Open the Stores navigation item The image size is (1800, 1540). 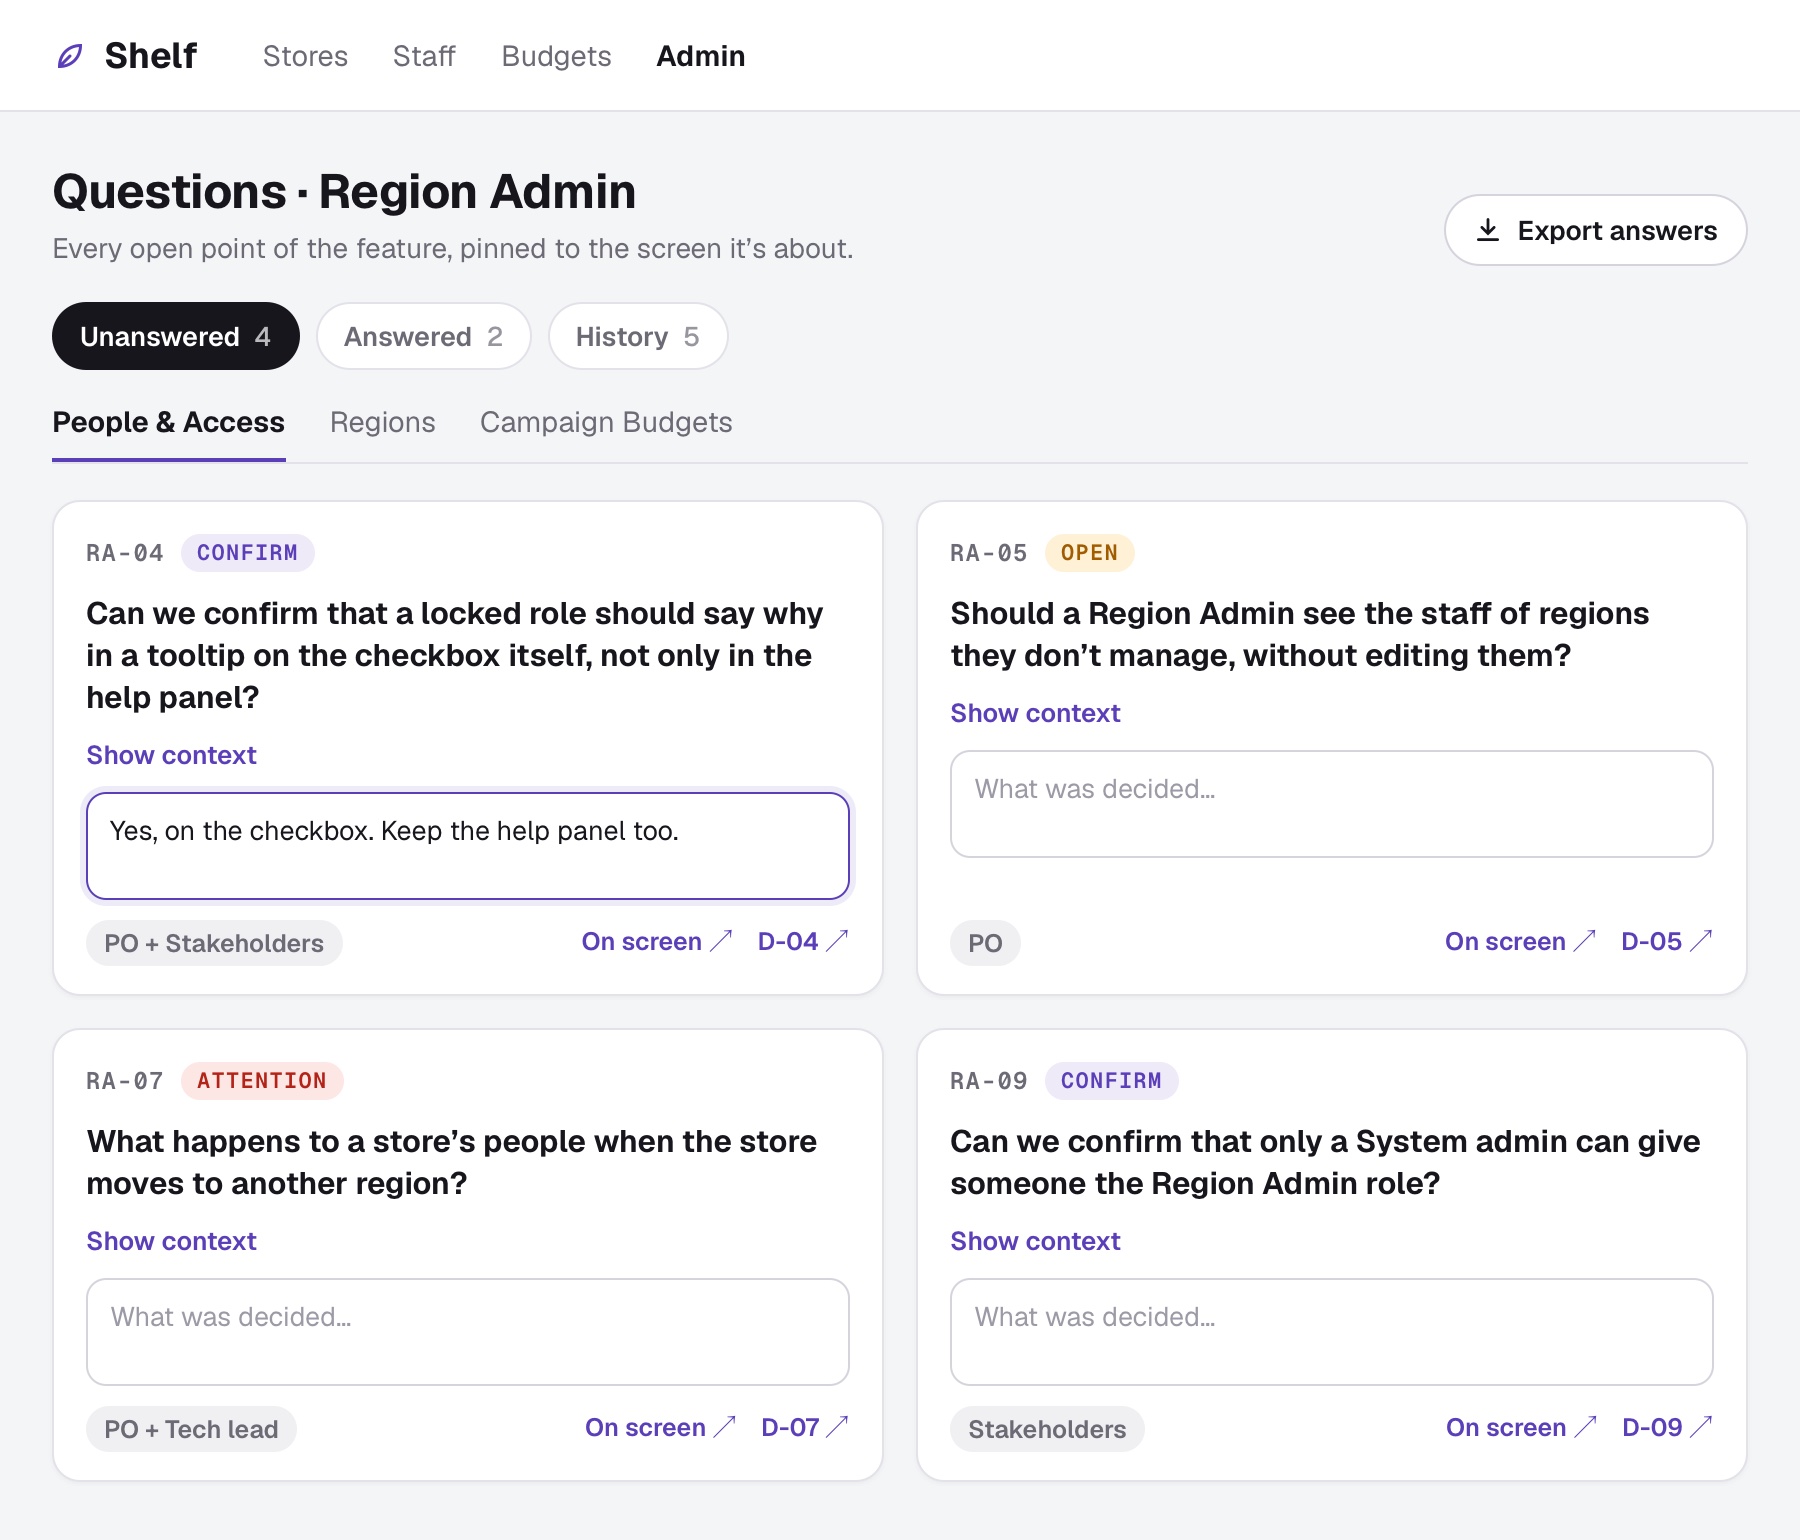(x=305, y=56)
